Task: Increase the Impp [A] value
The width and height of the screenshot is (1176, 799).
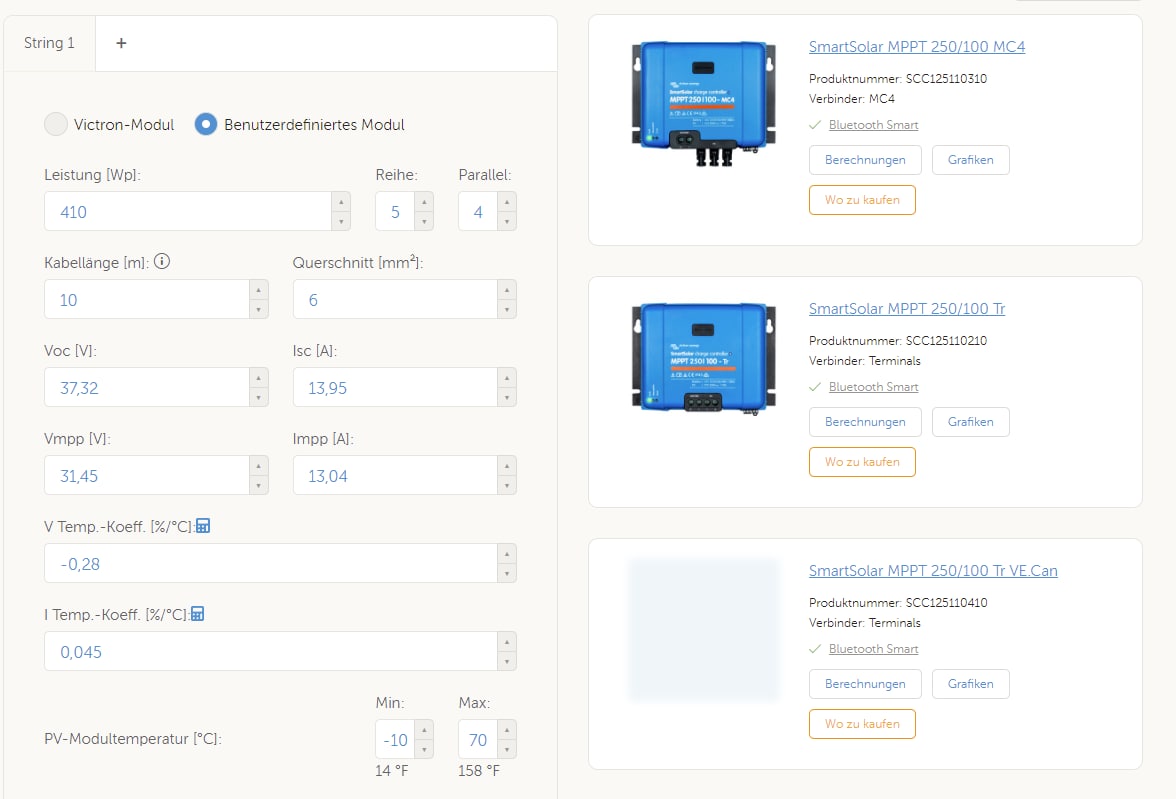Action: (508, 466)
